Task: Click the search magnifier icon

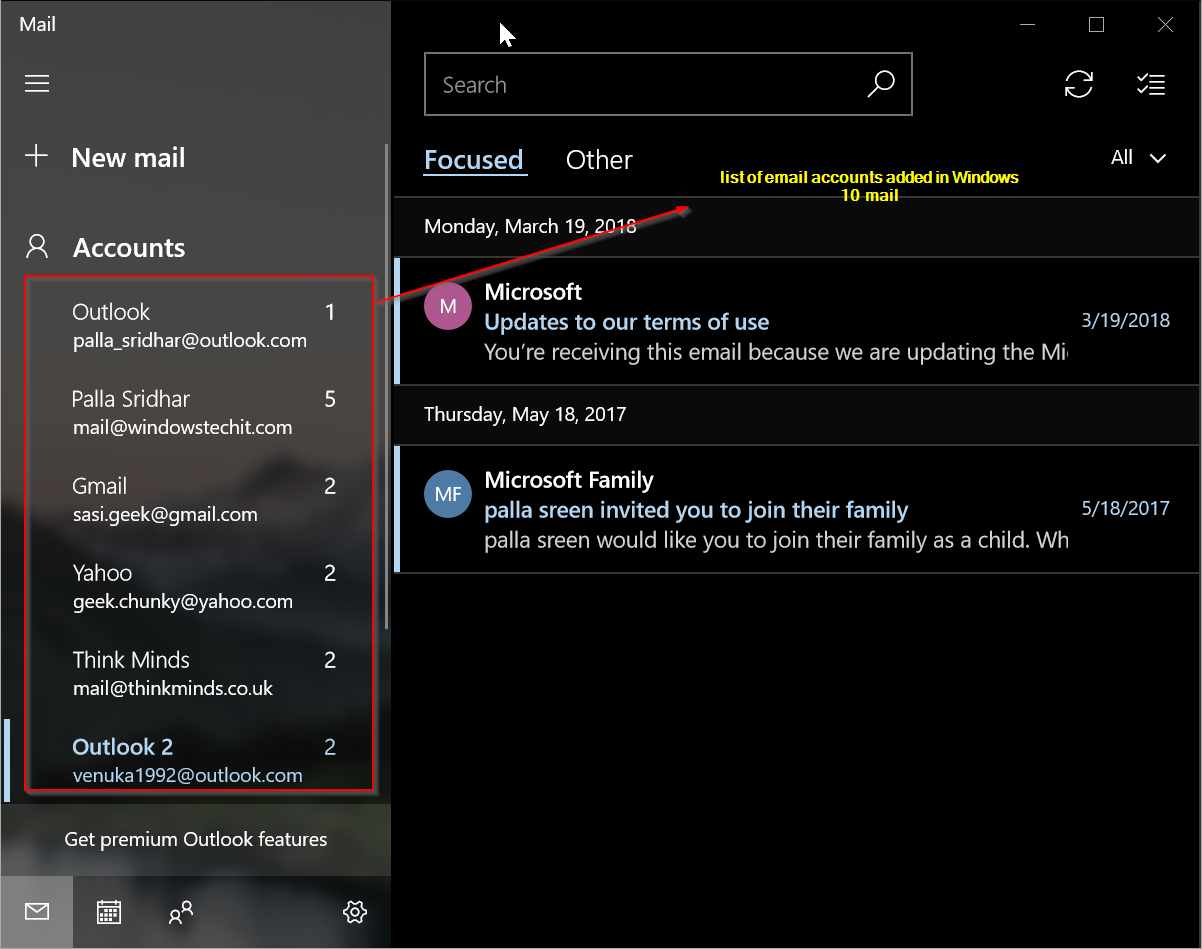Action: click(x=880, y=85)
